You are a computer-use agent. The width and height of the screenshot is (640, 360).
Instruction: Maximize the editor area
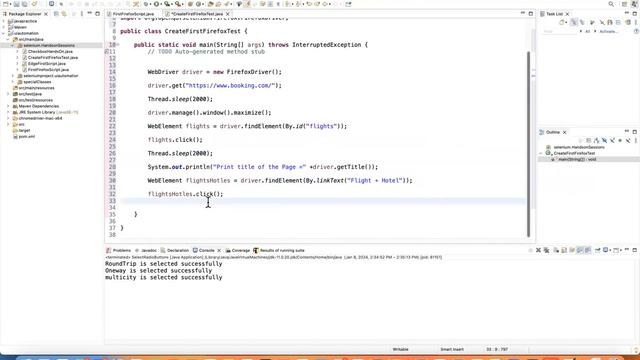tap(531, 14)
